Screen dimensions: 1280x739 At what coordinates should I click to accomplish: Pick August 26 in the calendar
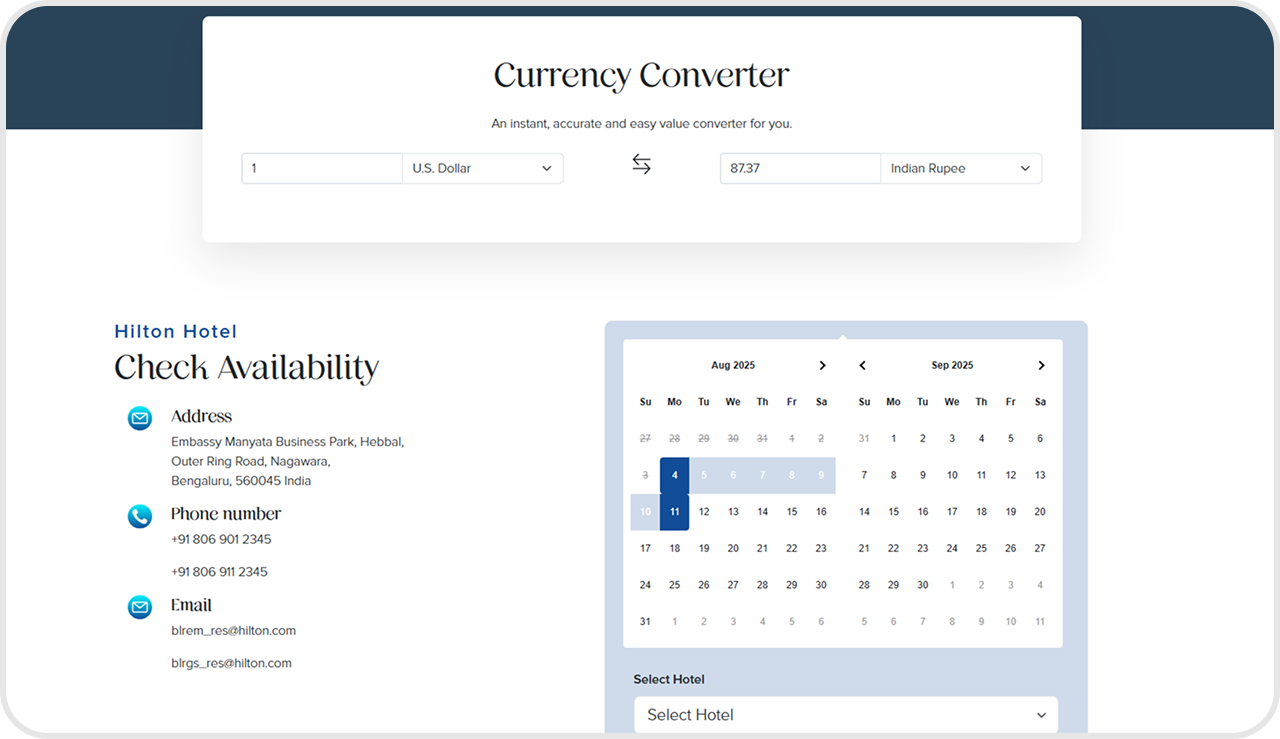coord(704,585)
